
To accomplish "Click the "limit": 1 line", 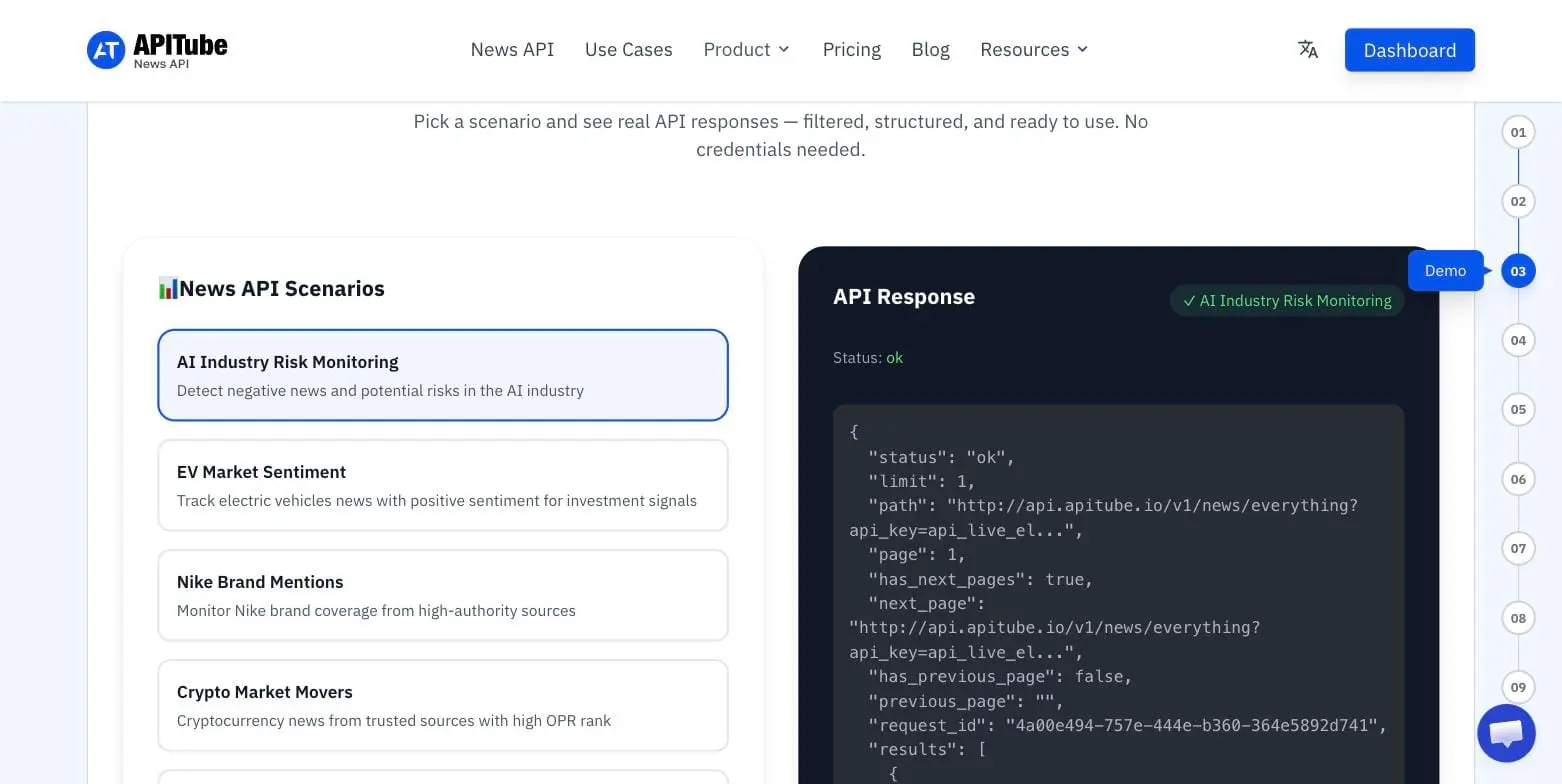I will coord(922,481).
